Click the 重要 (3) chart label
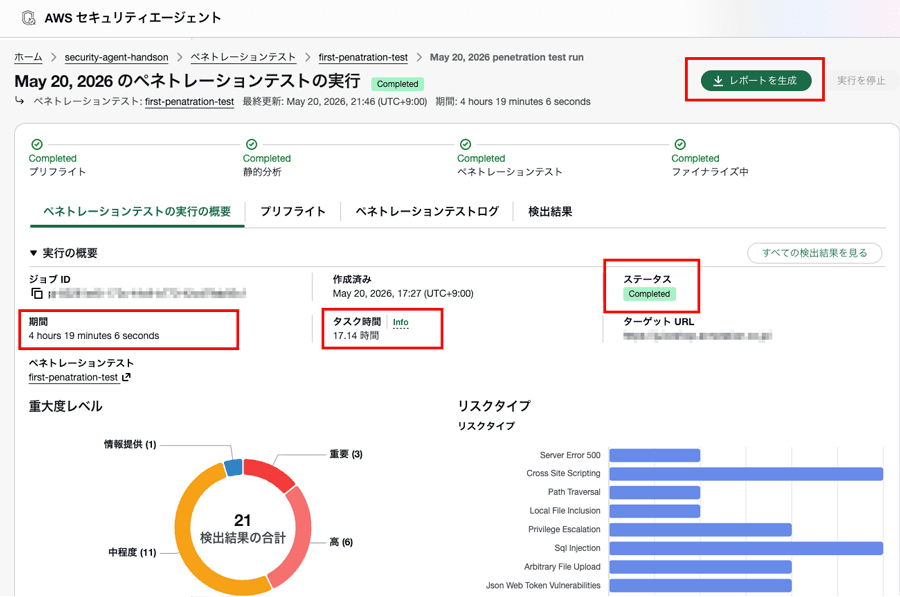The height and width of the screenshot is (597, 900). [x=346, y=454]
